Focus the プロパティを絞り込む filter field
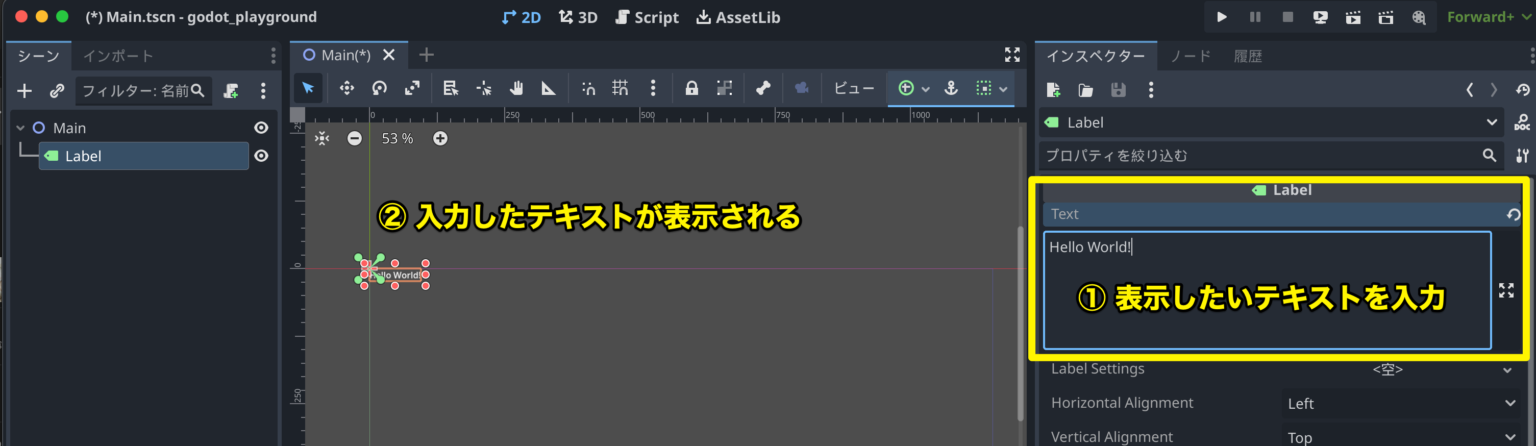Image resolution: width=1536 pixels, height=446 pixels. (x=1270, y=156)
